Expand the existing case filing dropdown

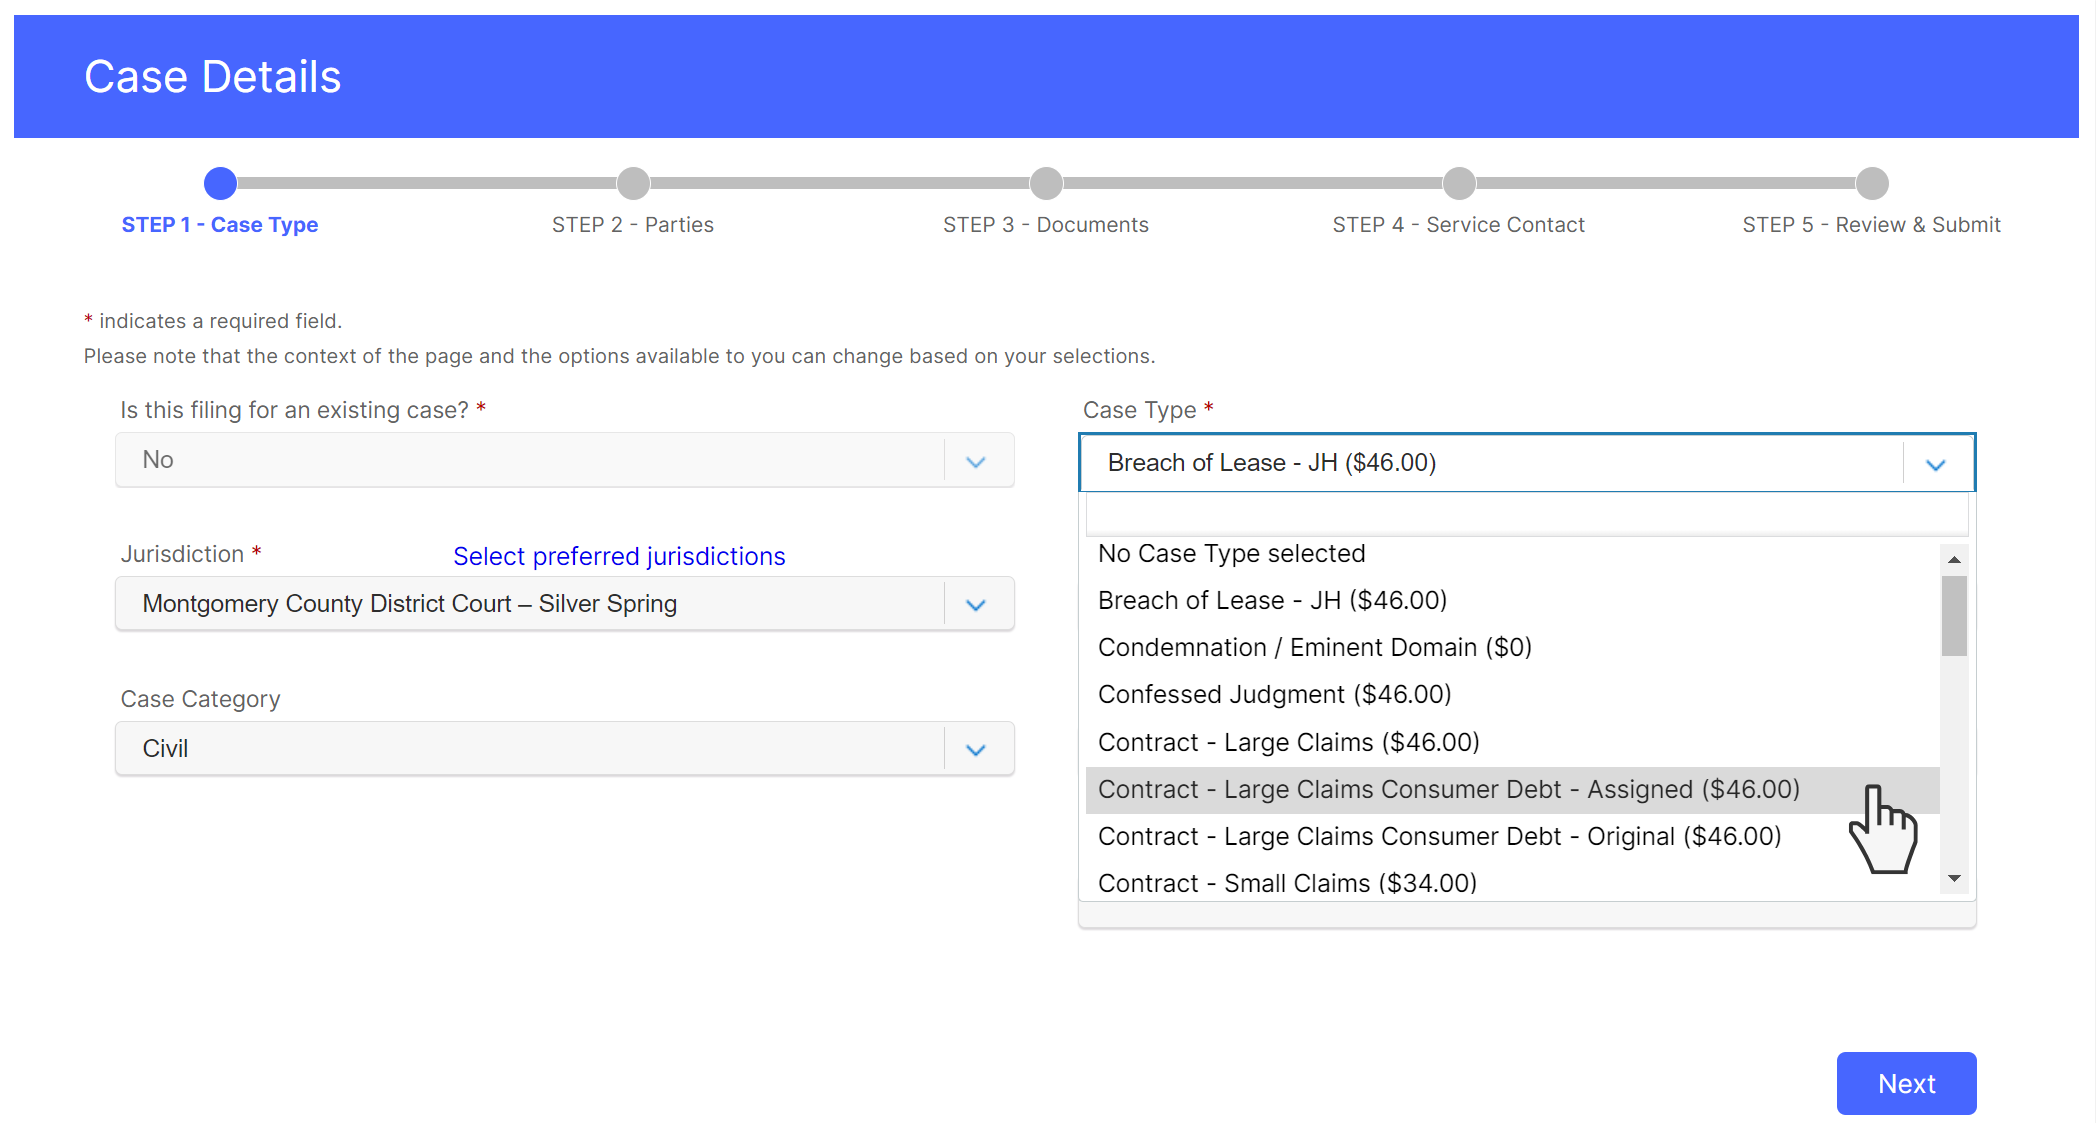[x=976, y=461]
